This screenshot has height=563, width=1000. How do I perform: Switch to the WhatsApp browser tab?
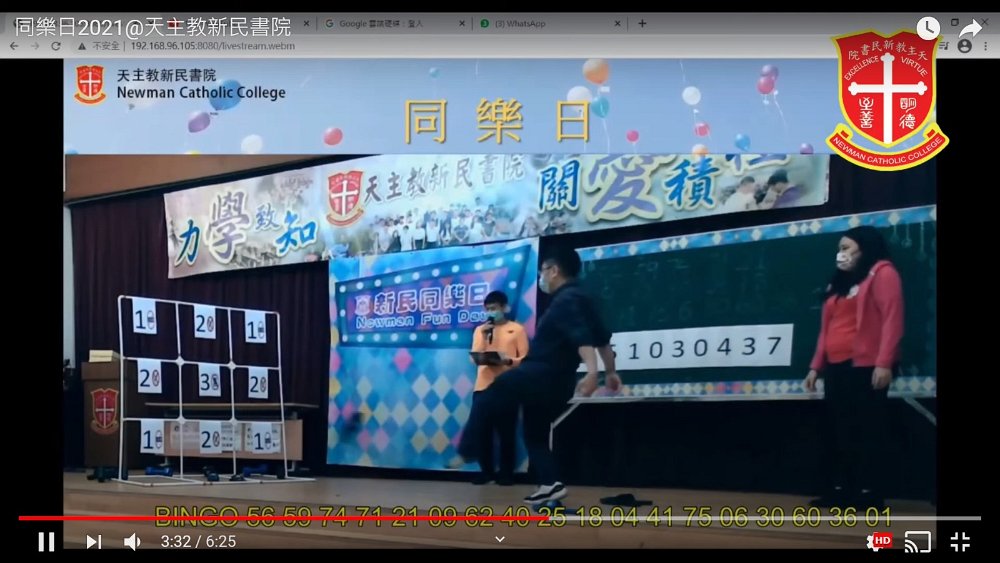point(540,23)
